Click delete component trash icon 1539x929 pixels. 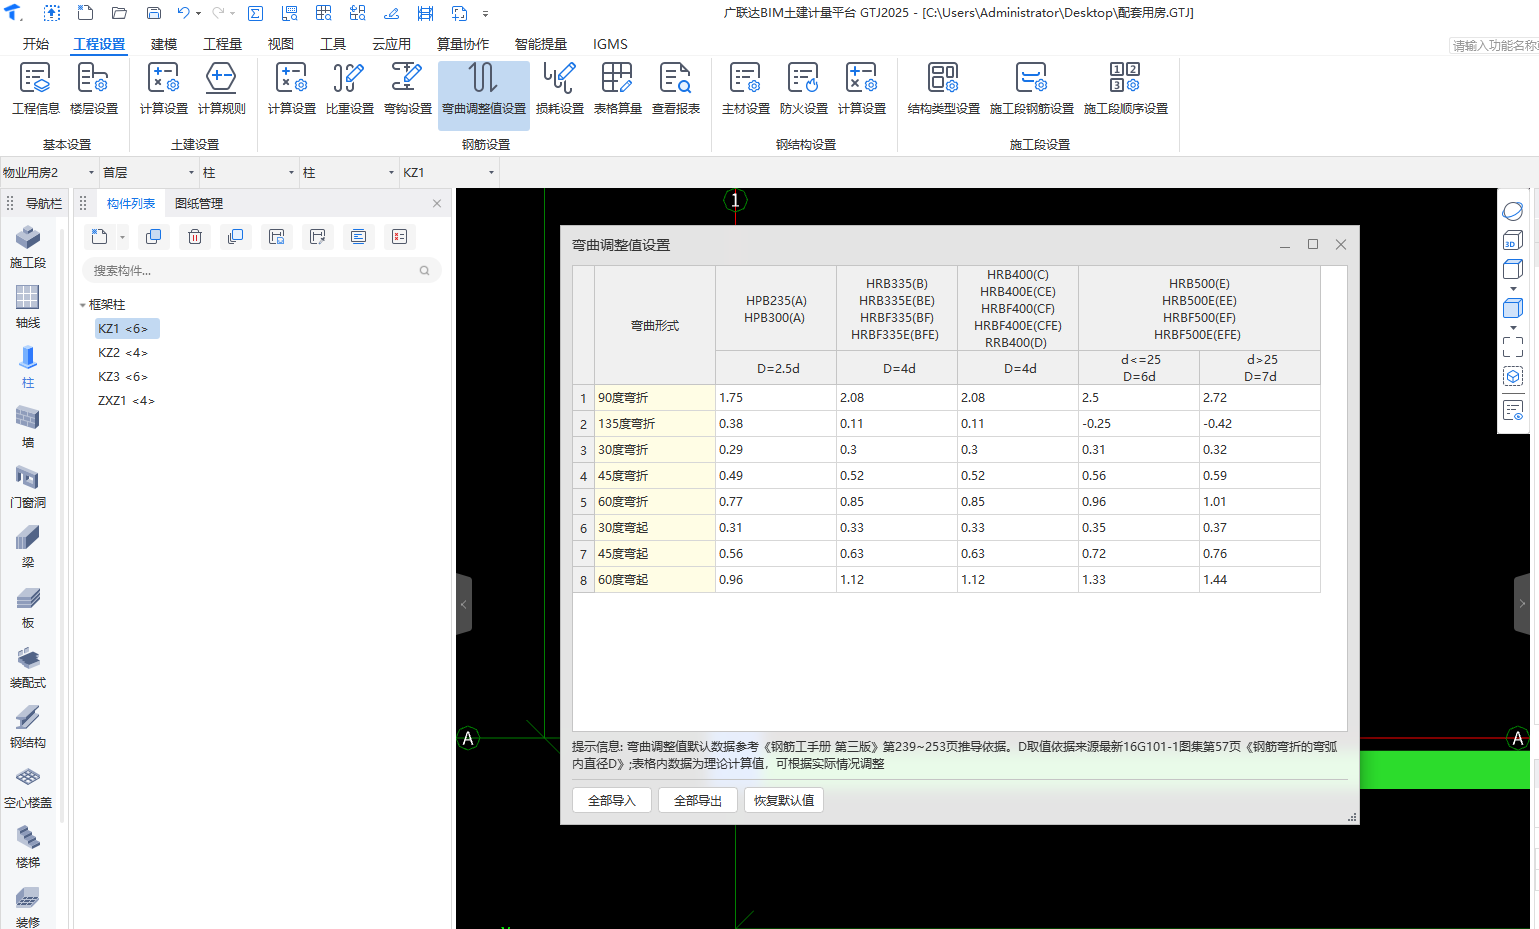point(195,237)
